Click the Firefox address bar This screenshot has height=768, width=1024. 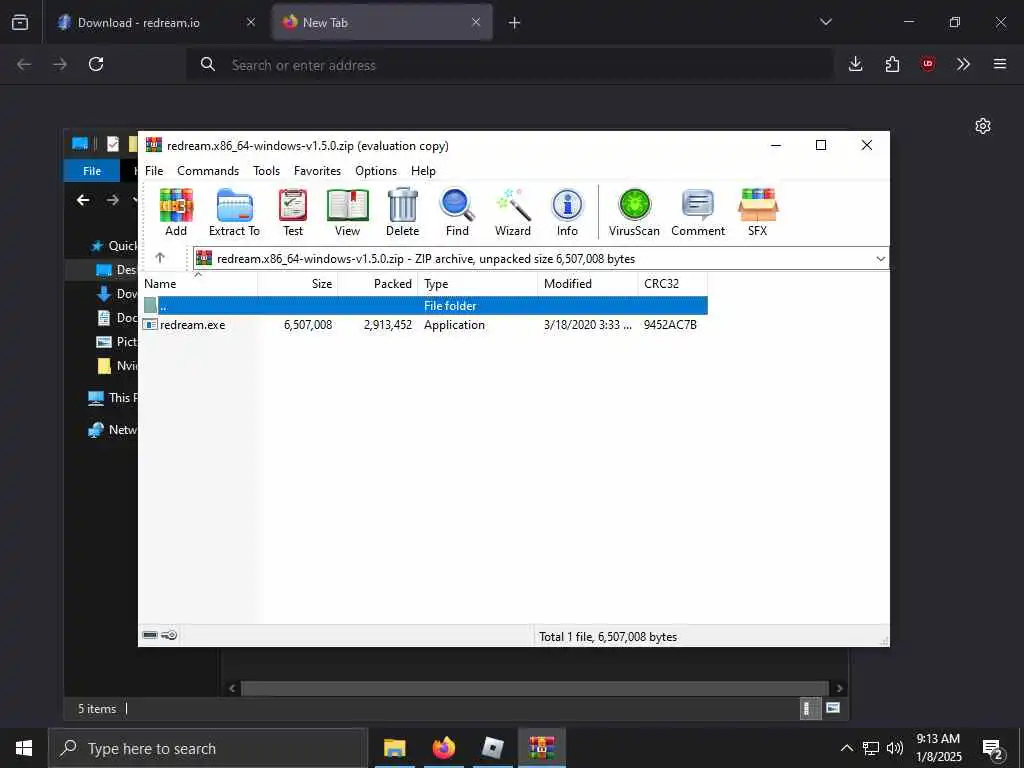[x=509, y=65]
